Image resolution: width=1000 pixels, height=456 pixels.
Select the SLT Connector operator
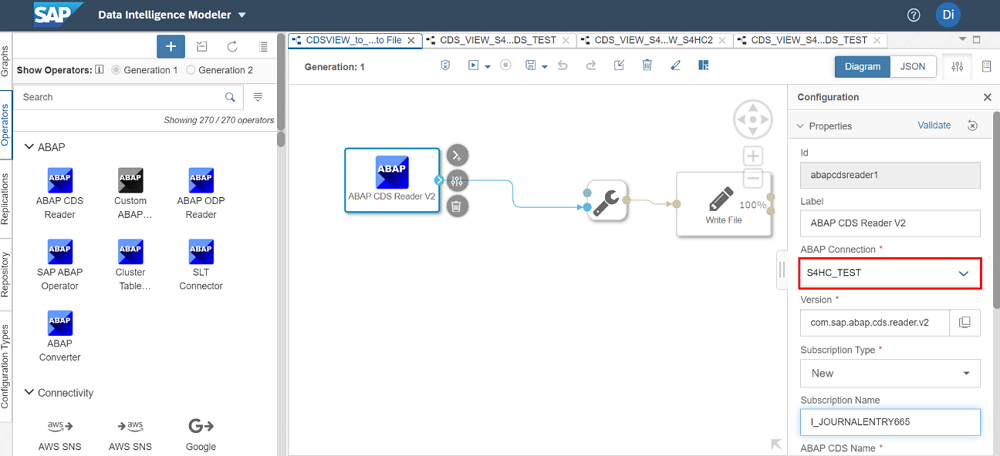click(201, 266)
